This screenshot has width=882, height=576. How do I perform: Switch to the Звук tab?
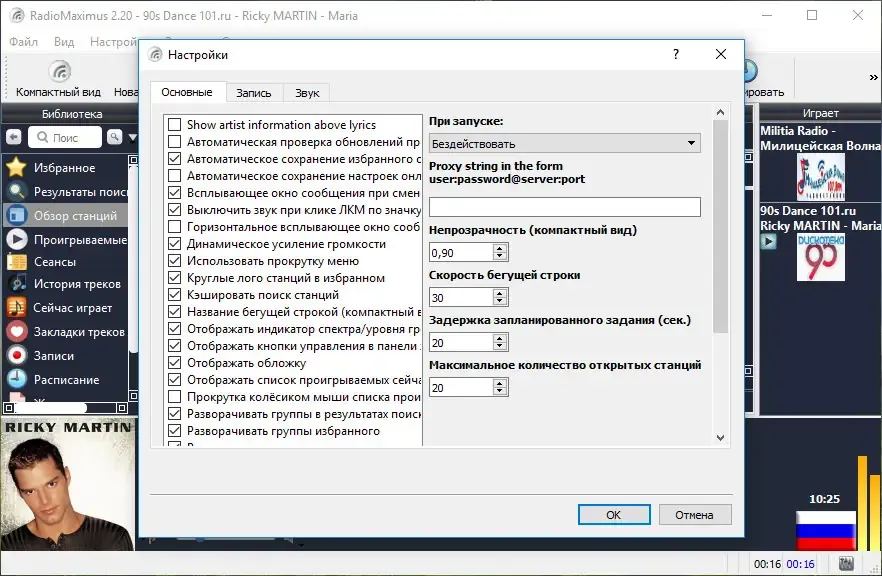point(307,93)
